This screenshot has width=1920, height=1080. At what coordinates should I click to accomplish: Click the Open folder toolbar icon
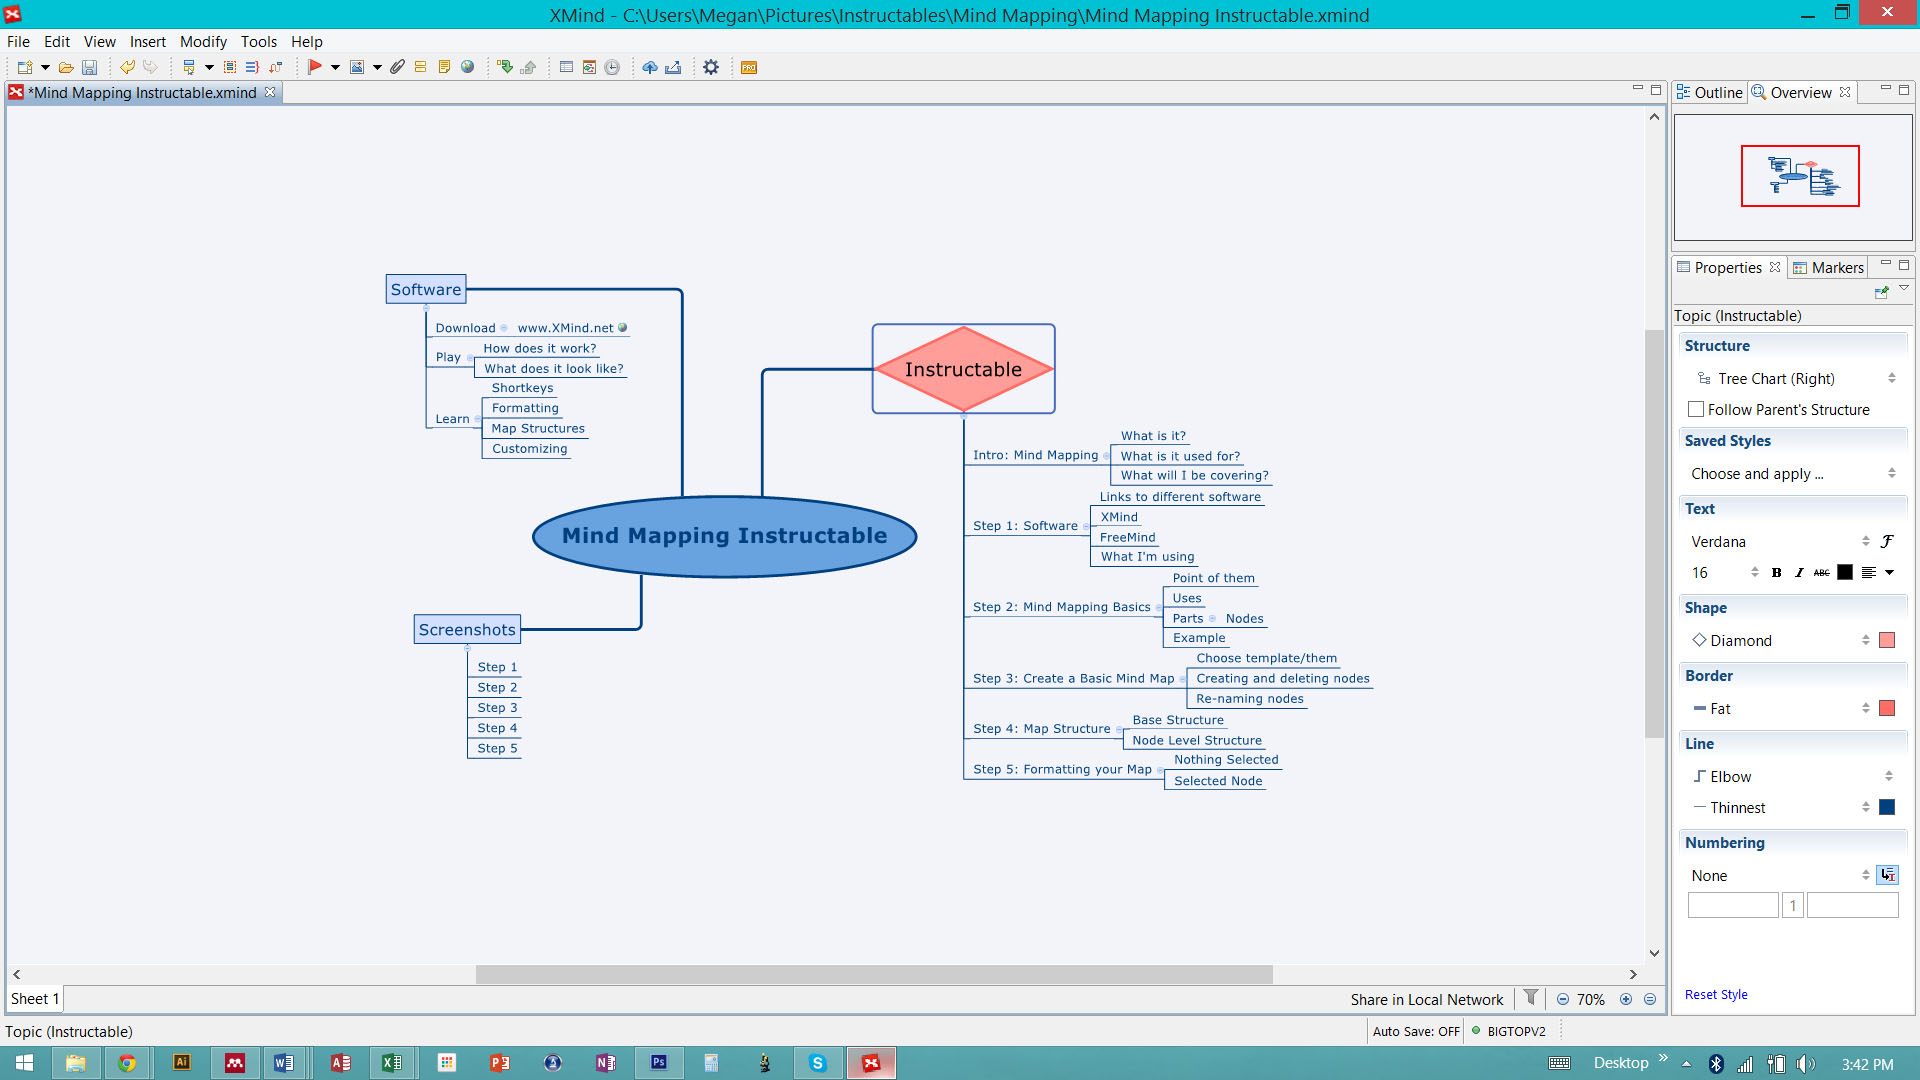click(x=66, y=68)
